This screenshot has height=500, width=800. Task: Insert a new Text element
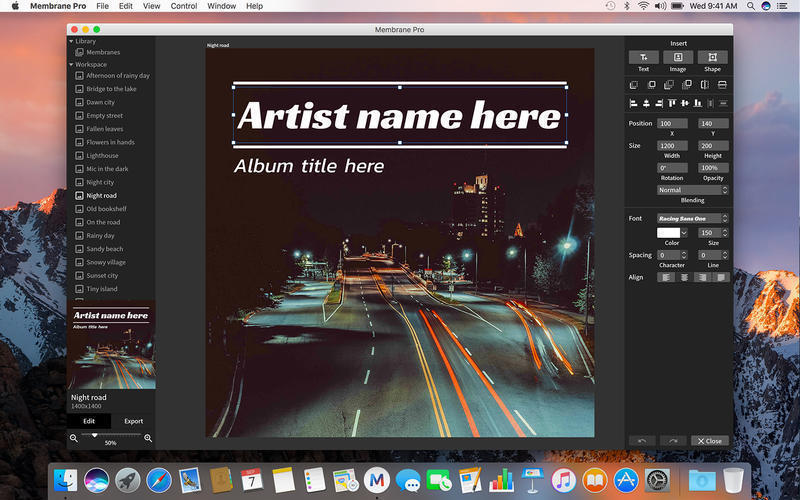pos(643,58)
